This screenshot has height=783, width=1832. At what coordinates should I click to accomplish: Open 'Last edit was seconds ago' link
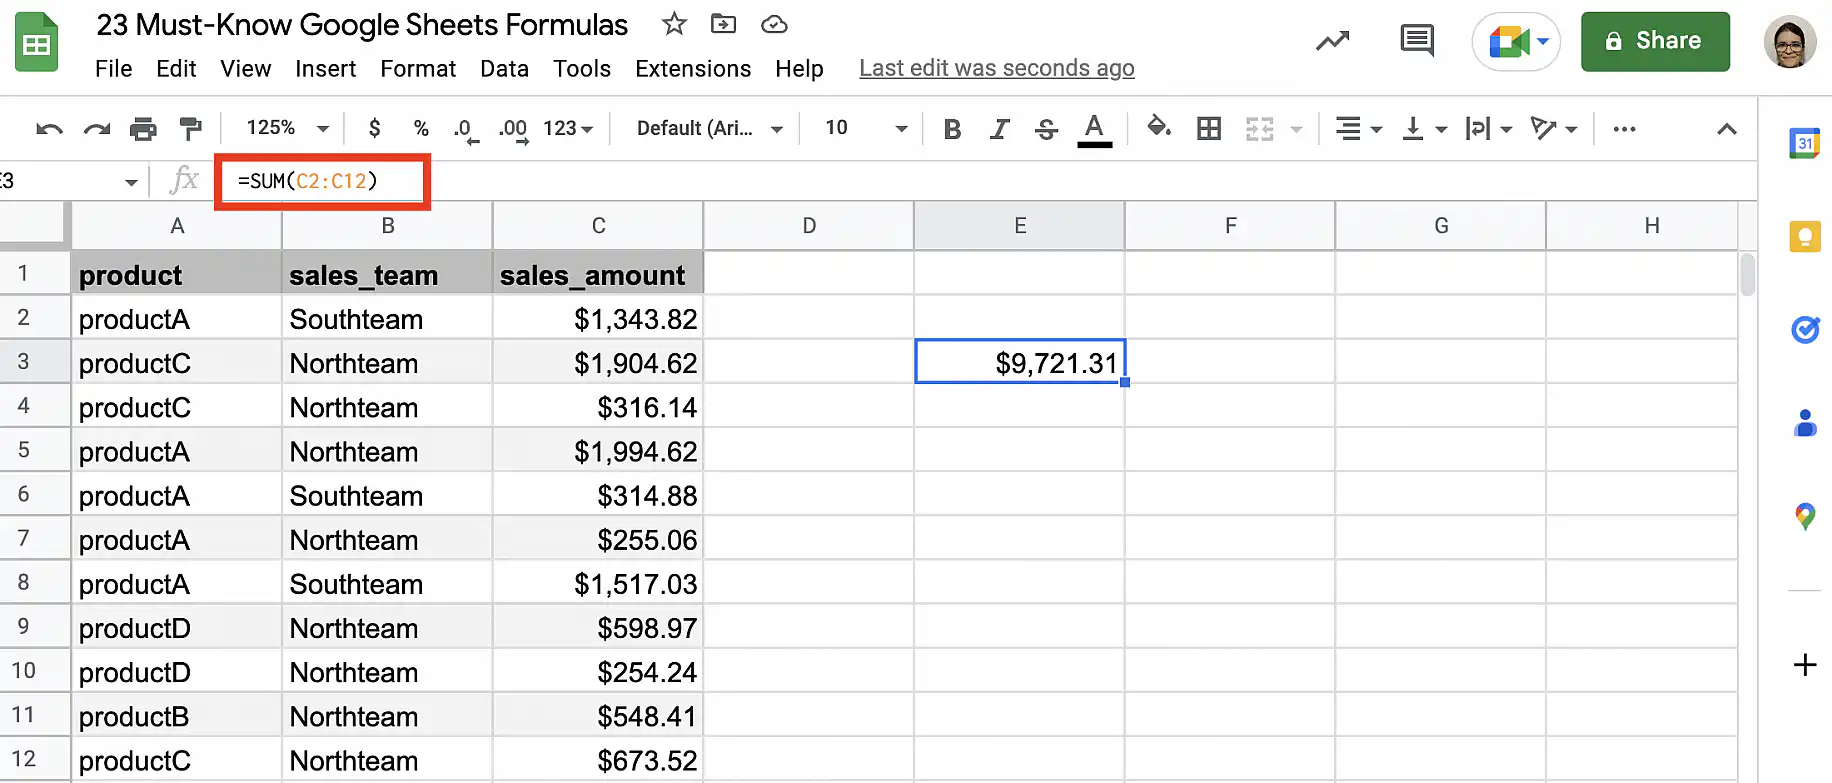(x=997, y=68)
